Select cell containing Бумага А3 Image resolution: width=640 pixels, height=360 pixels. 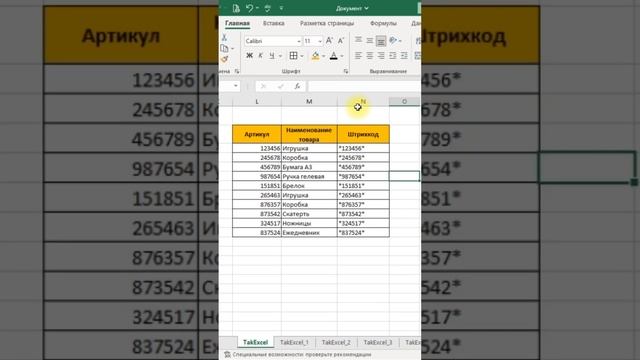coord(309,167)
